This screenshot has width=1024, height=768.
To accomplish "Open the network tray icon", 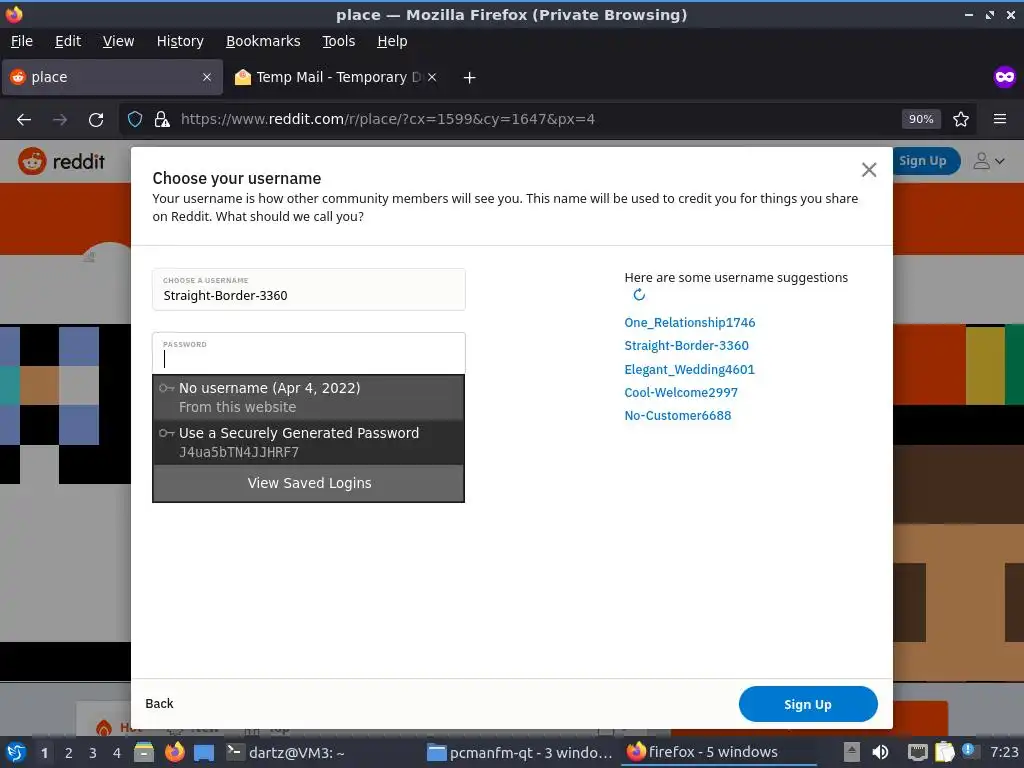I will pos(918,752).
